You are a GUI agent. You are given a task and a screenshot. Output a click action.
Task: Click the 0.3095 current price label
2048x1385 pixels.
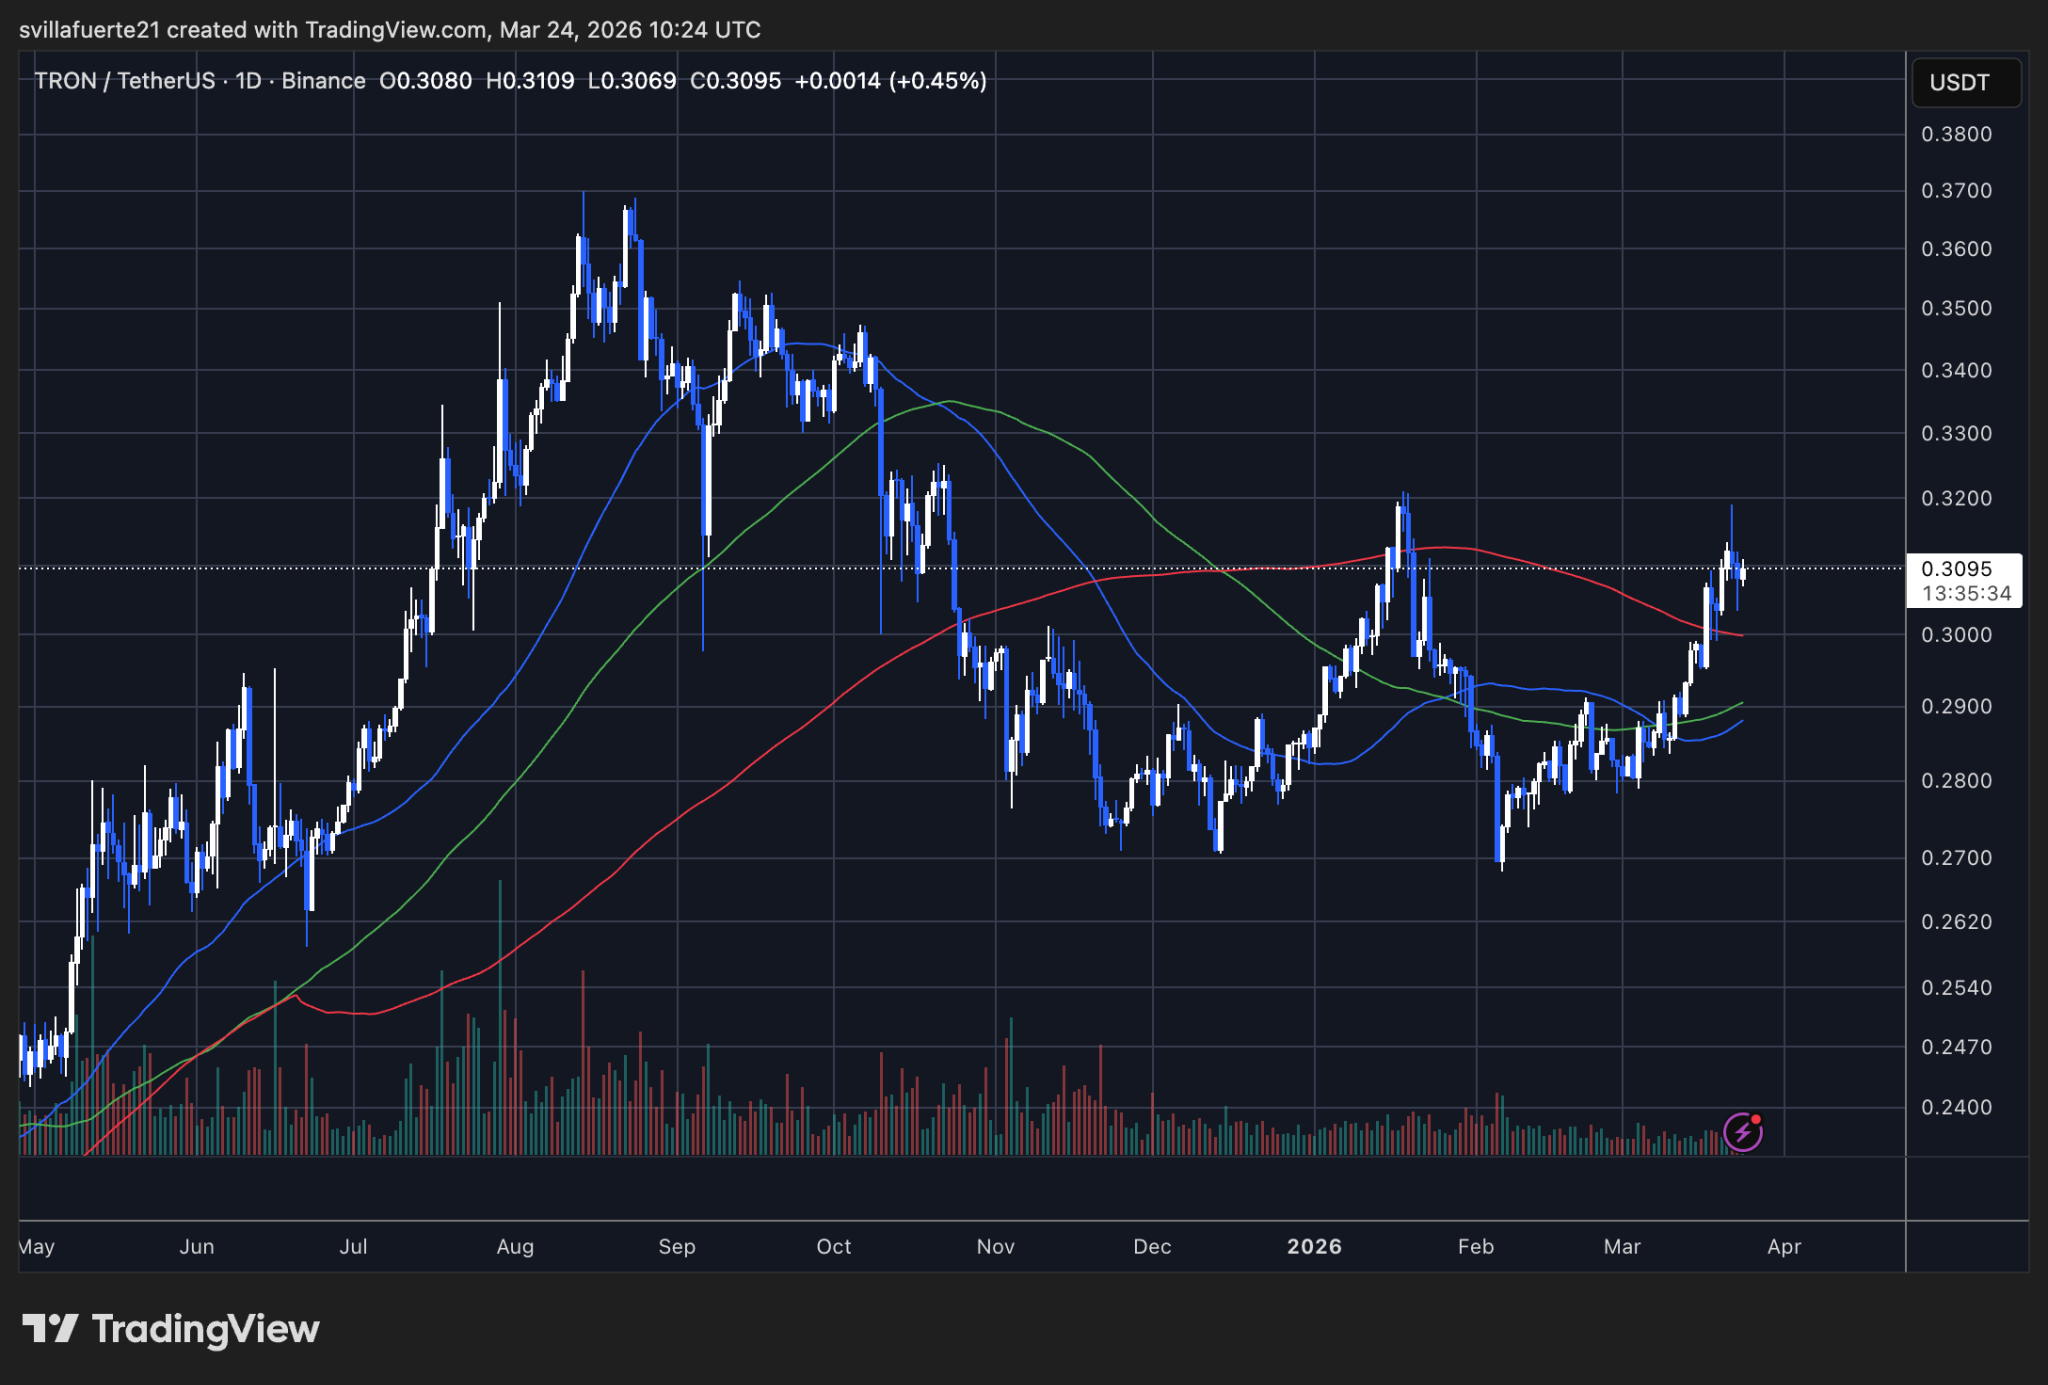coord(1957,569)
